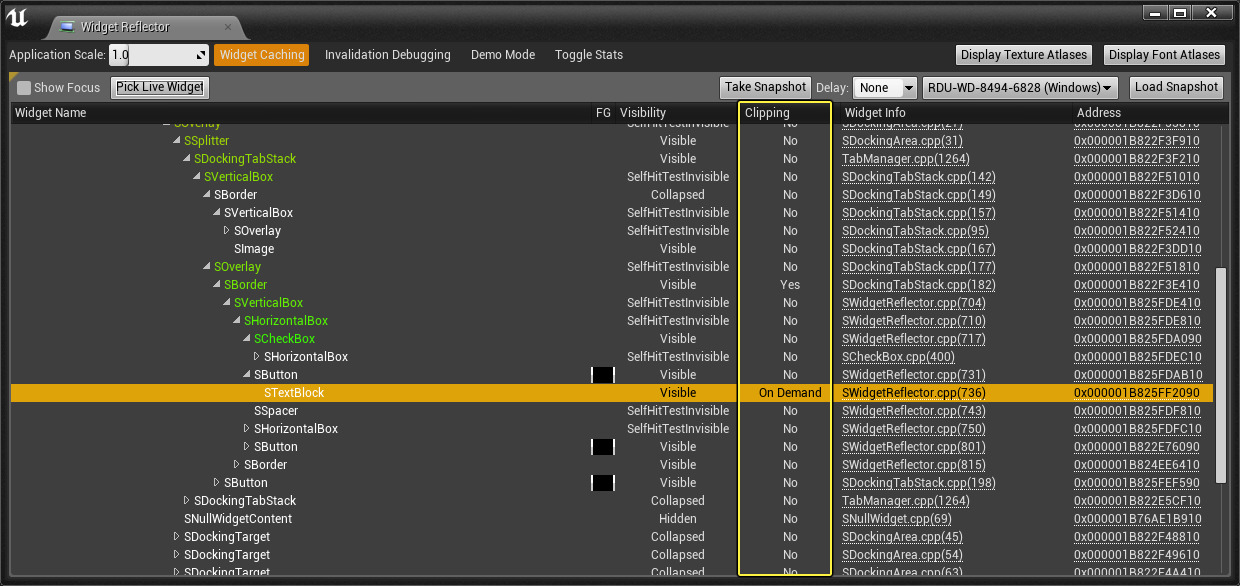
Task: Click Display Texture Atlases button
Action: pos(1024,55)
